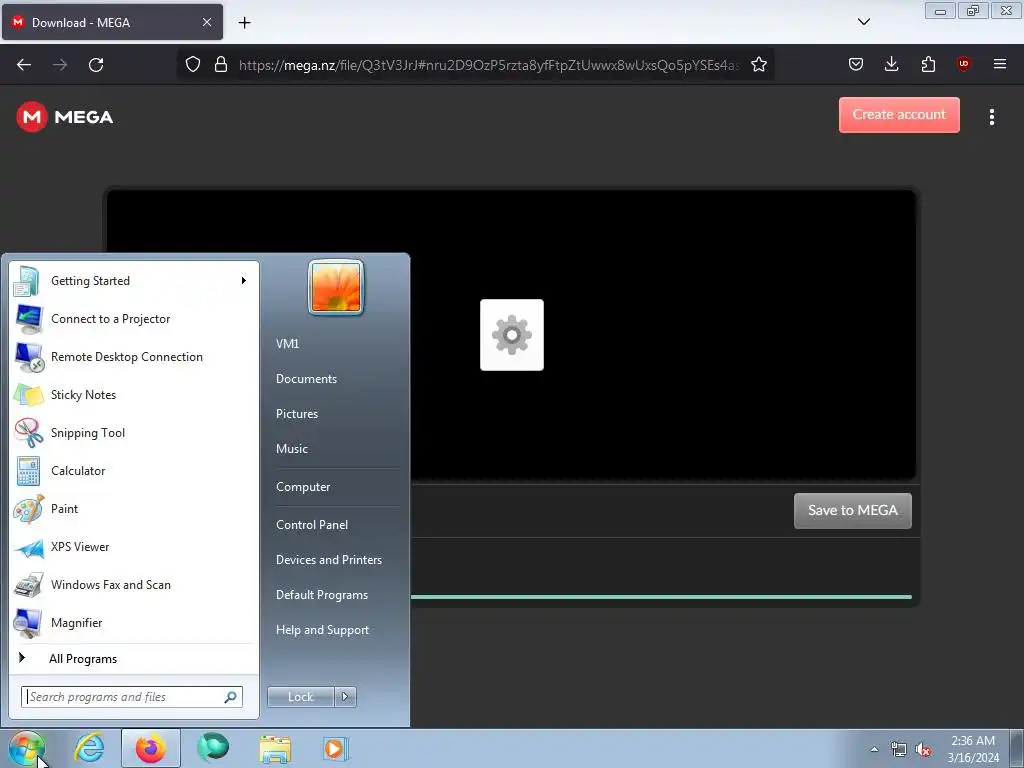The height and width of the screenshot is (768, 1024).
Task: Click the address bar URL
Action: point(488,65)
